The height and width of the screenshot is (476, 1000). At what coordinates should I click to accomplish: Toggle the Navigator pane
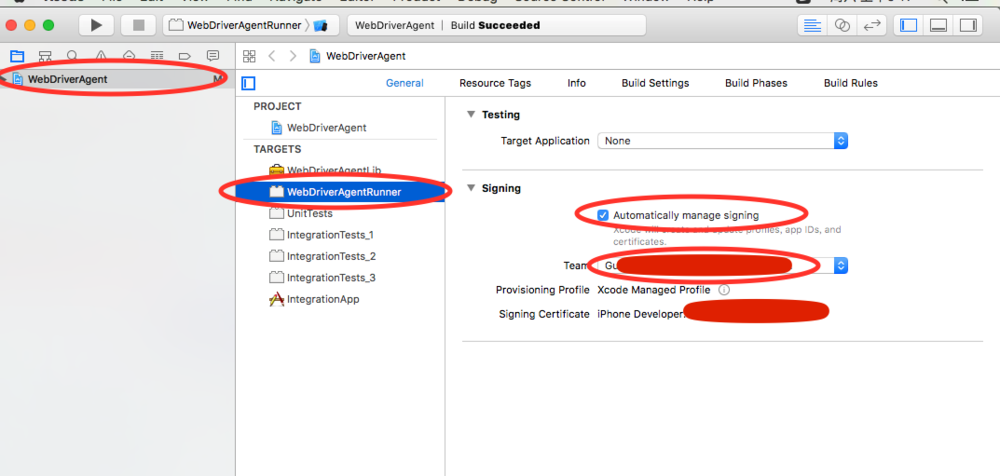(x=908, y=26)
